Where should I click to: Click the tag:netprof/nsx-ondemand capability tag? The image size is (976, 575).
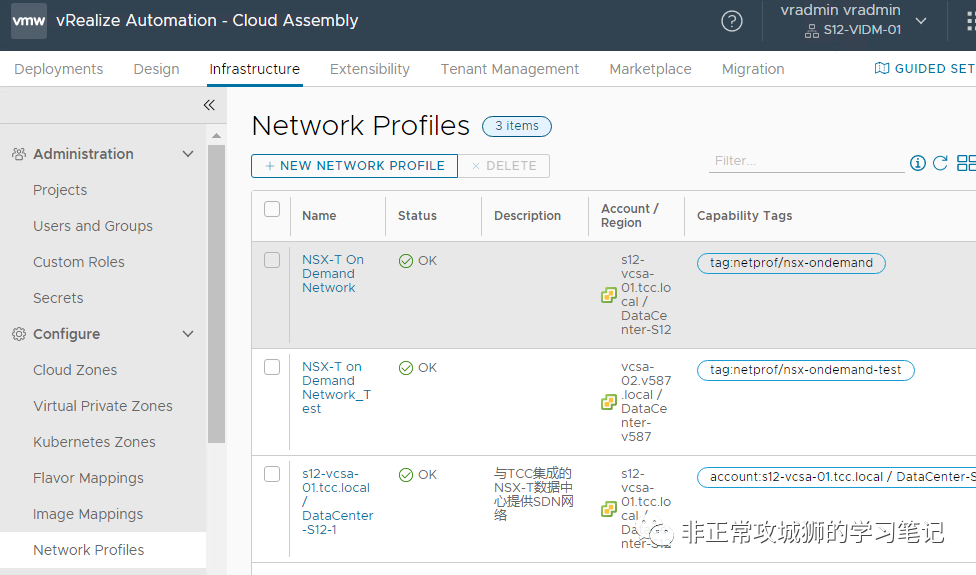point(791,263)
